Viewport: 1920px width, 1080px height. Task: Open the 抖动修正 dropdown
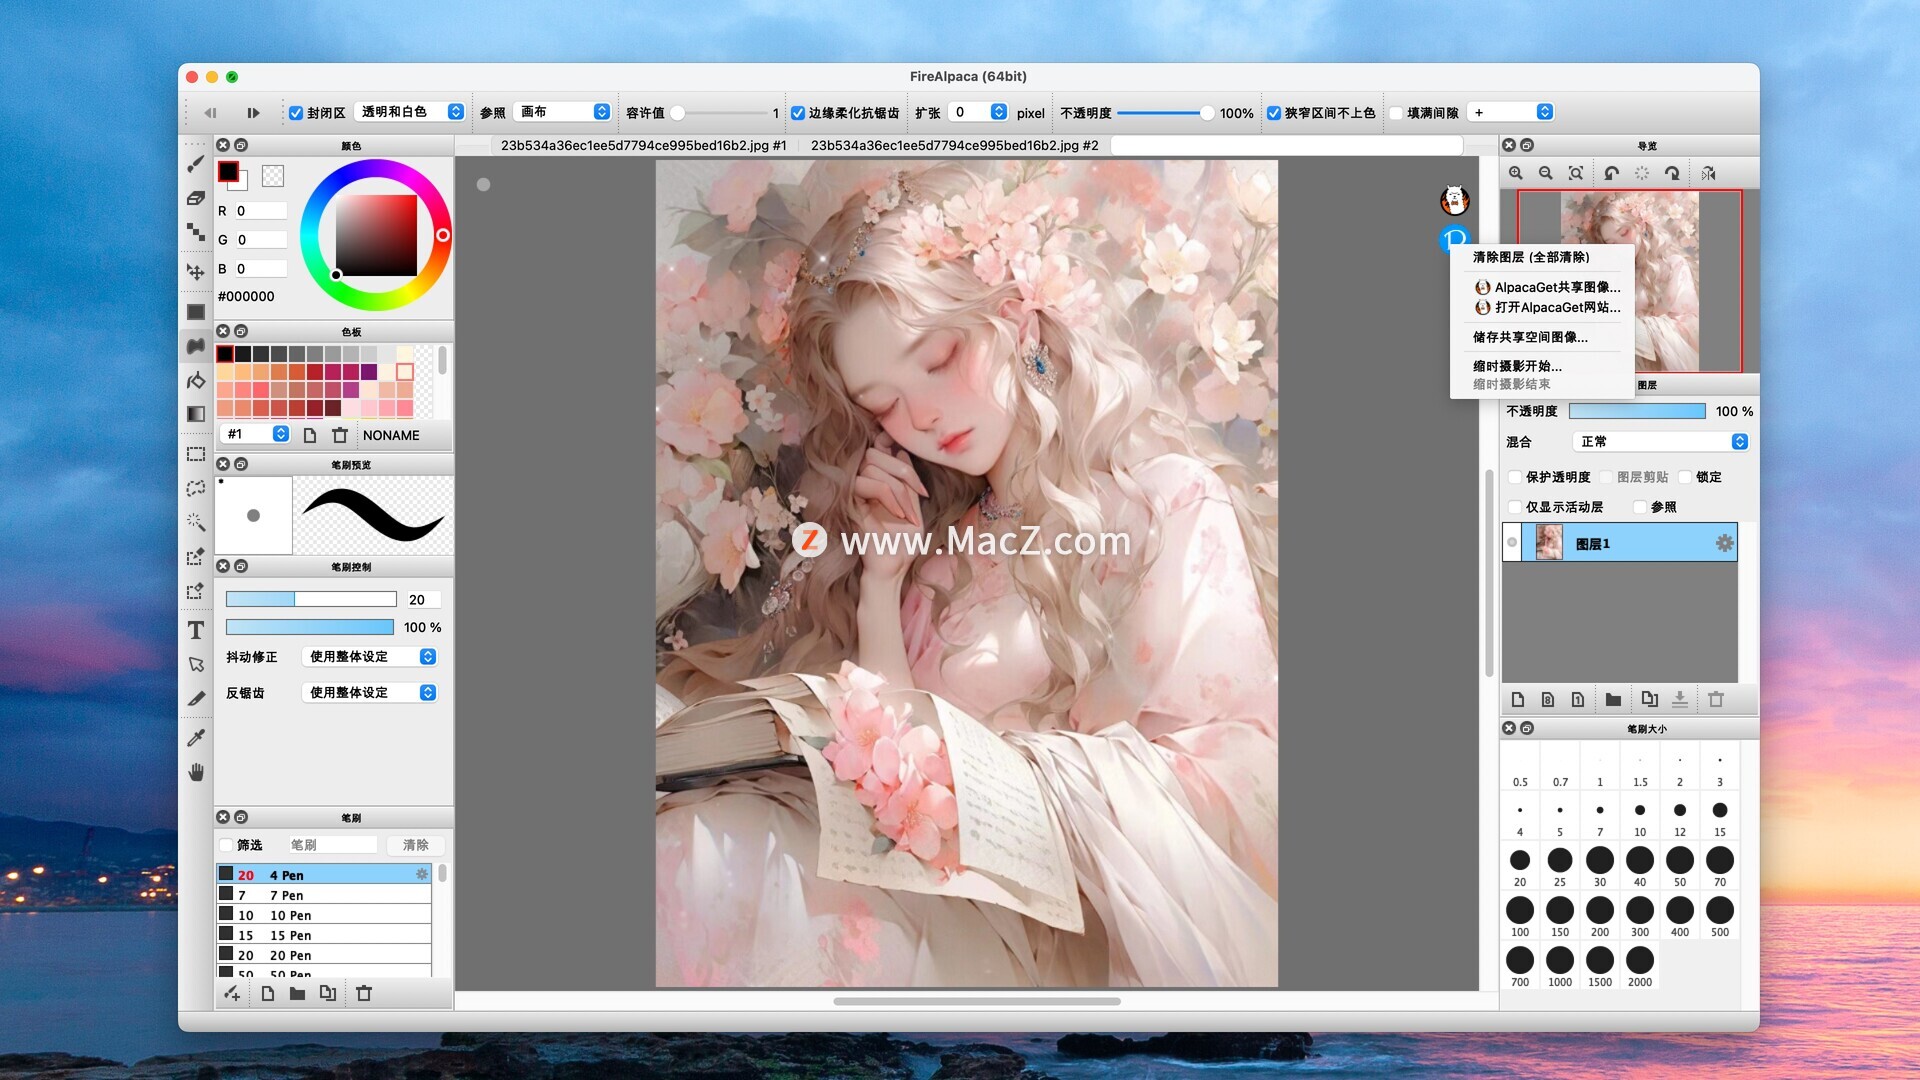click(369, 657)
